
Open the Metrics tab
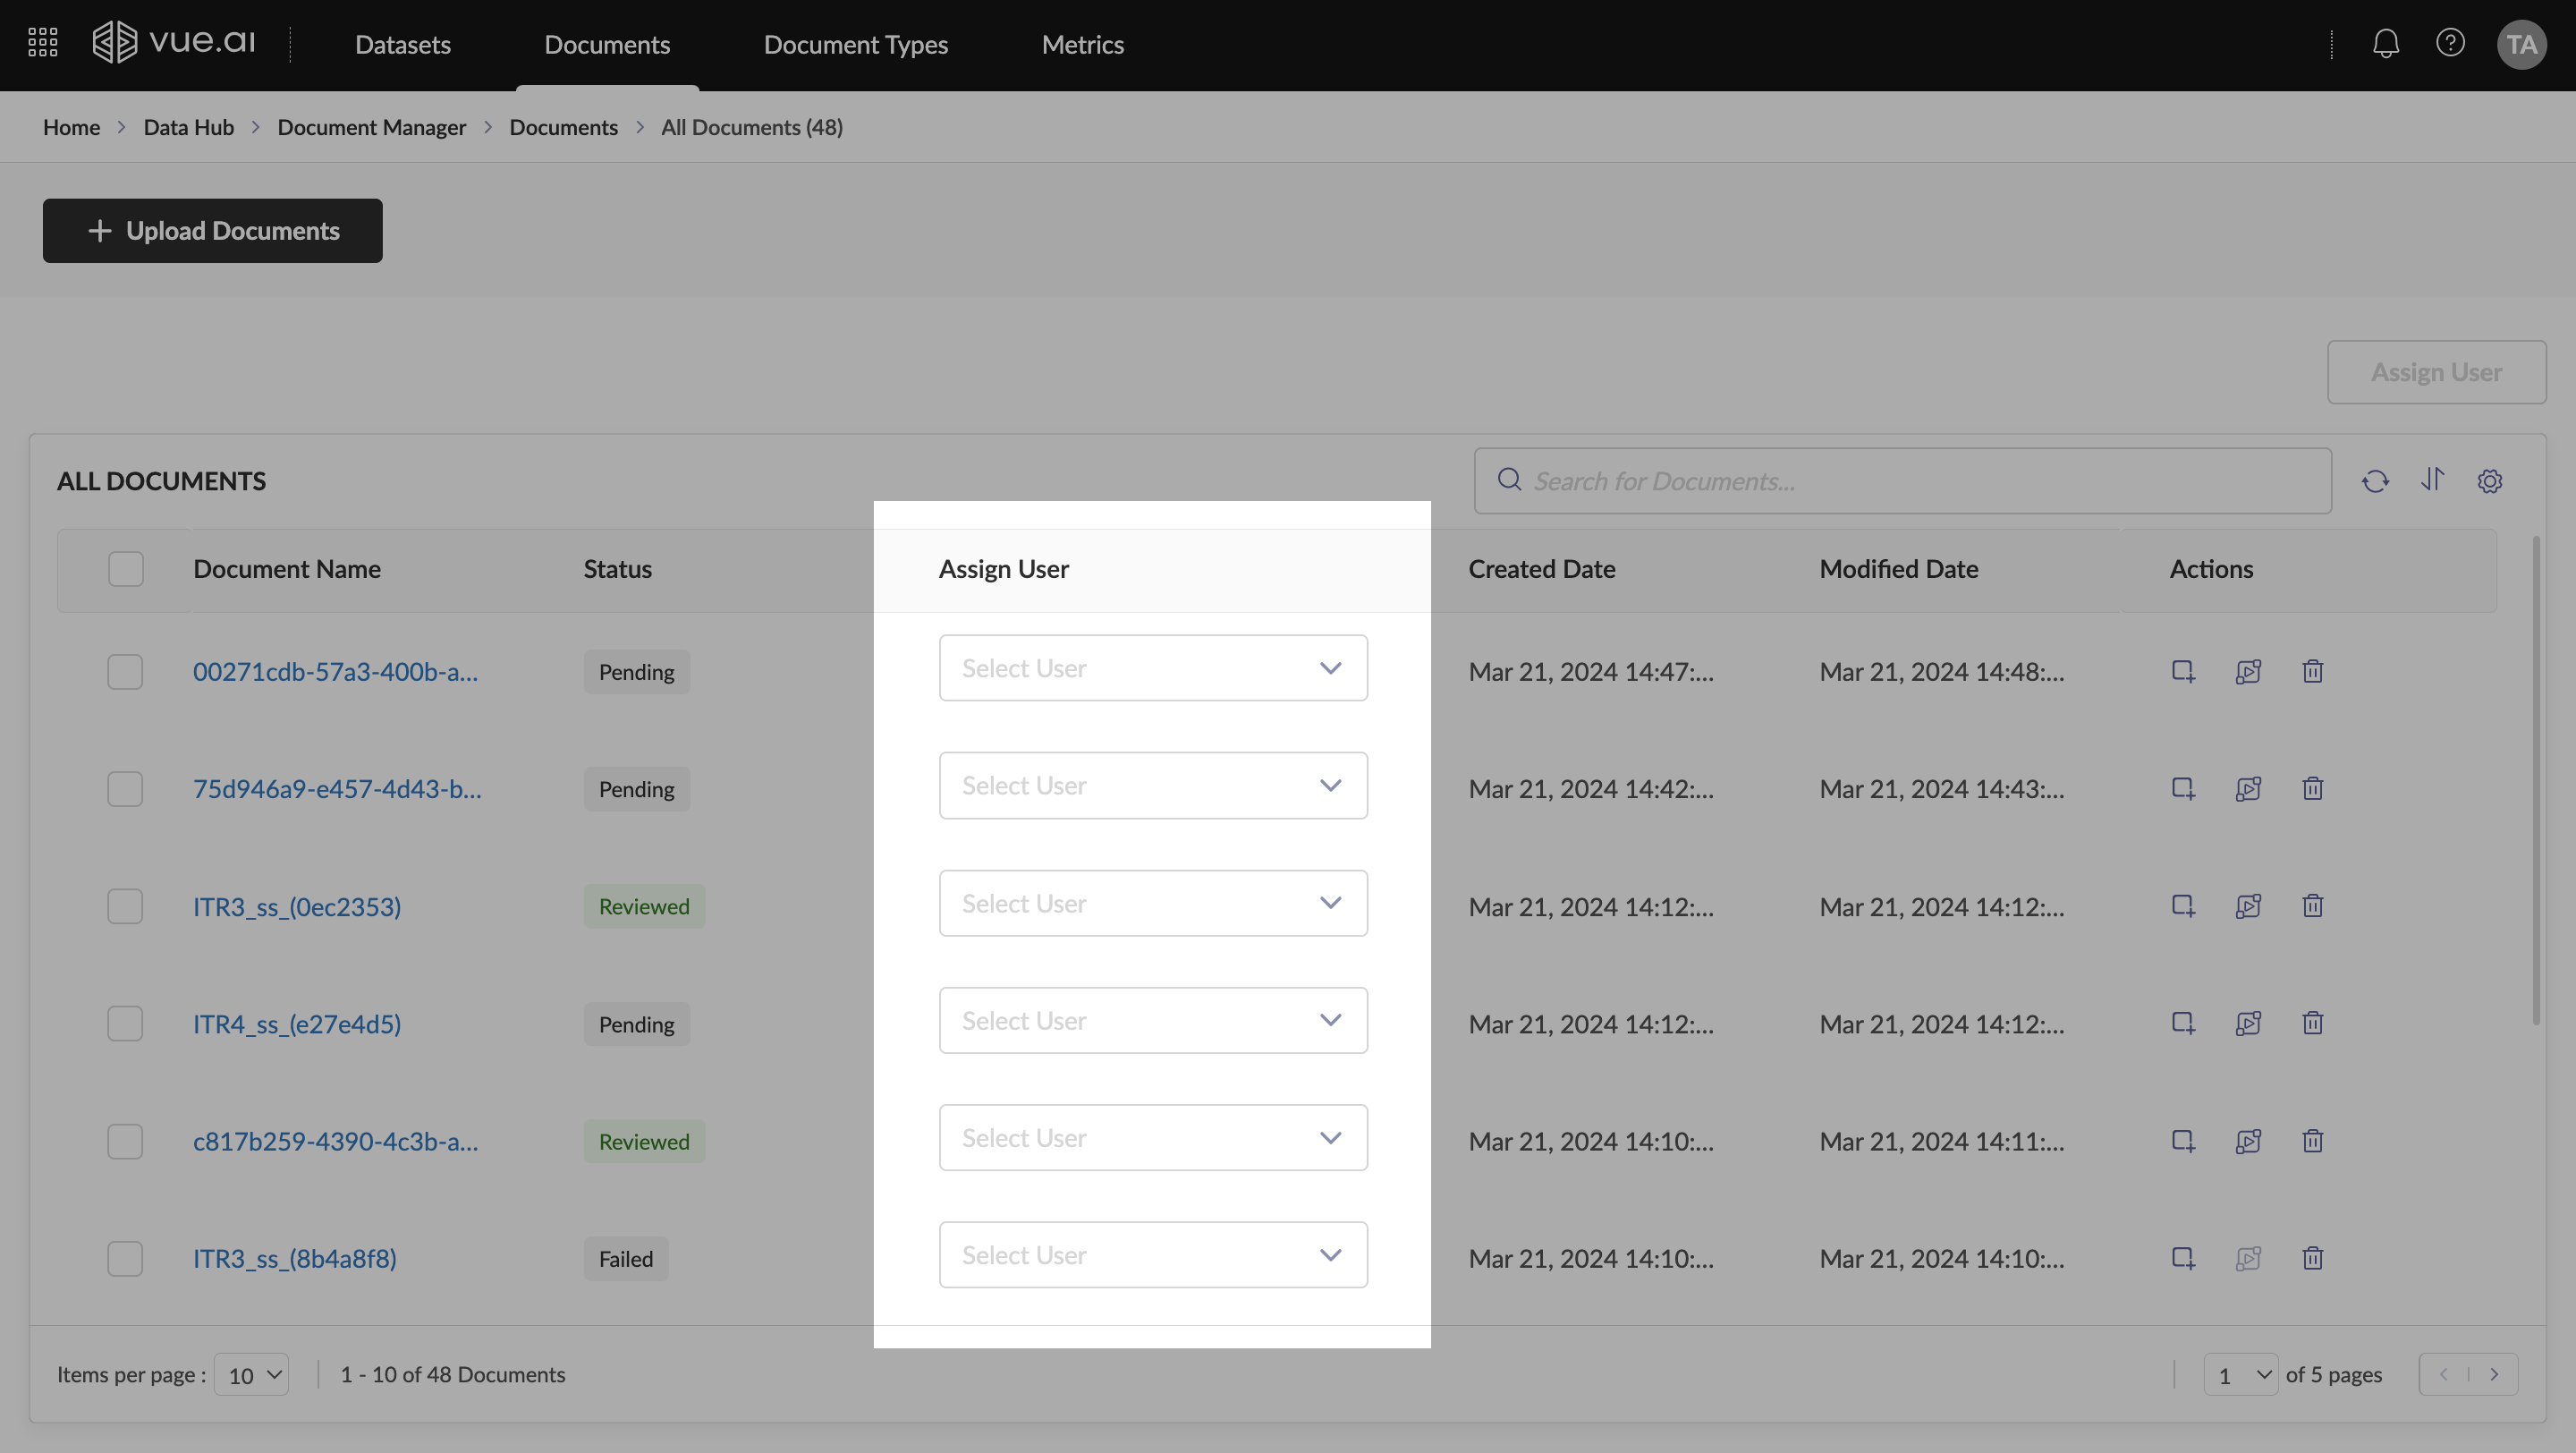[x=1082, y=45]
